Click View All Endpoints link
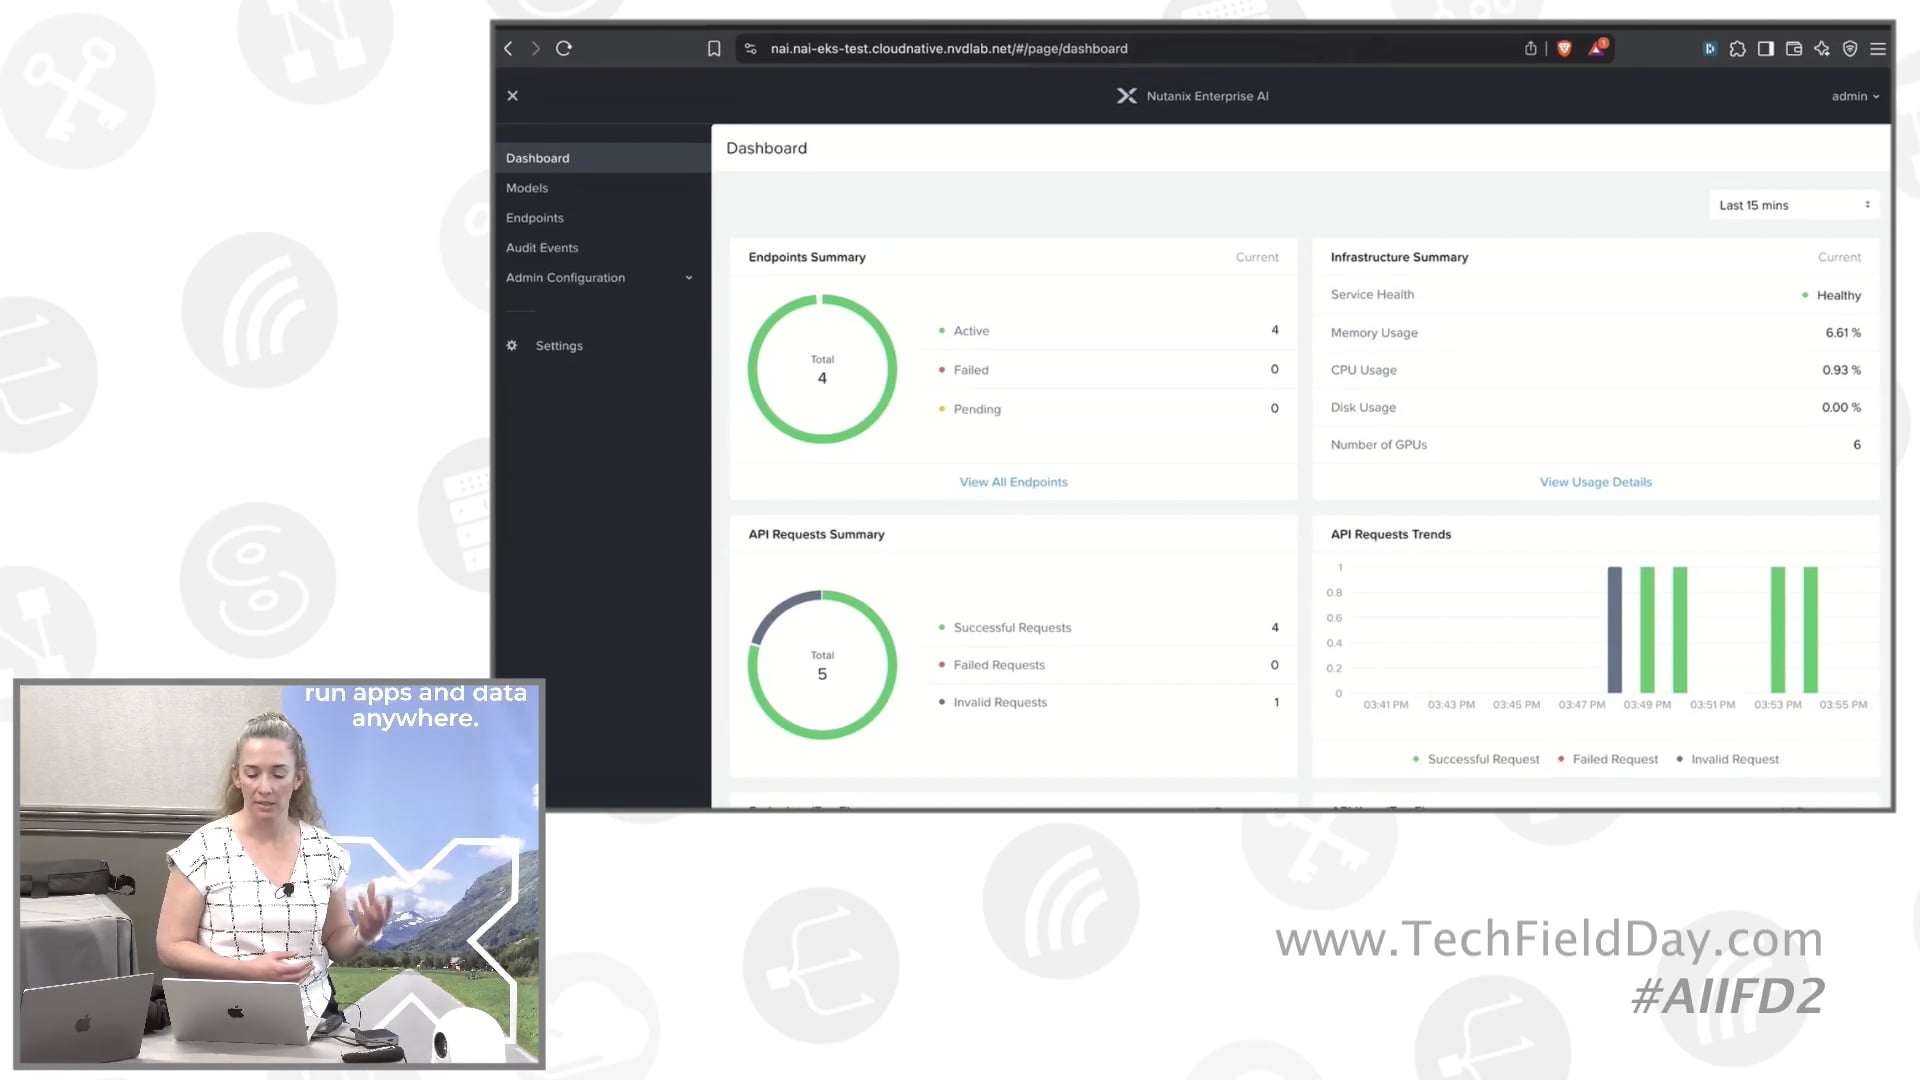The image size is (1920, 1080). pos(1013,481)
